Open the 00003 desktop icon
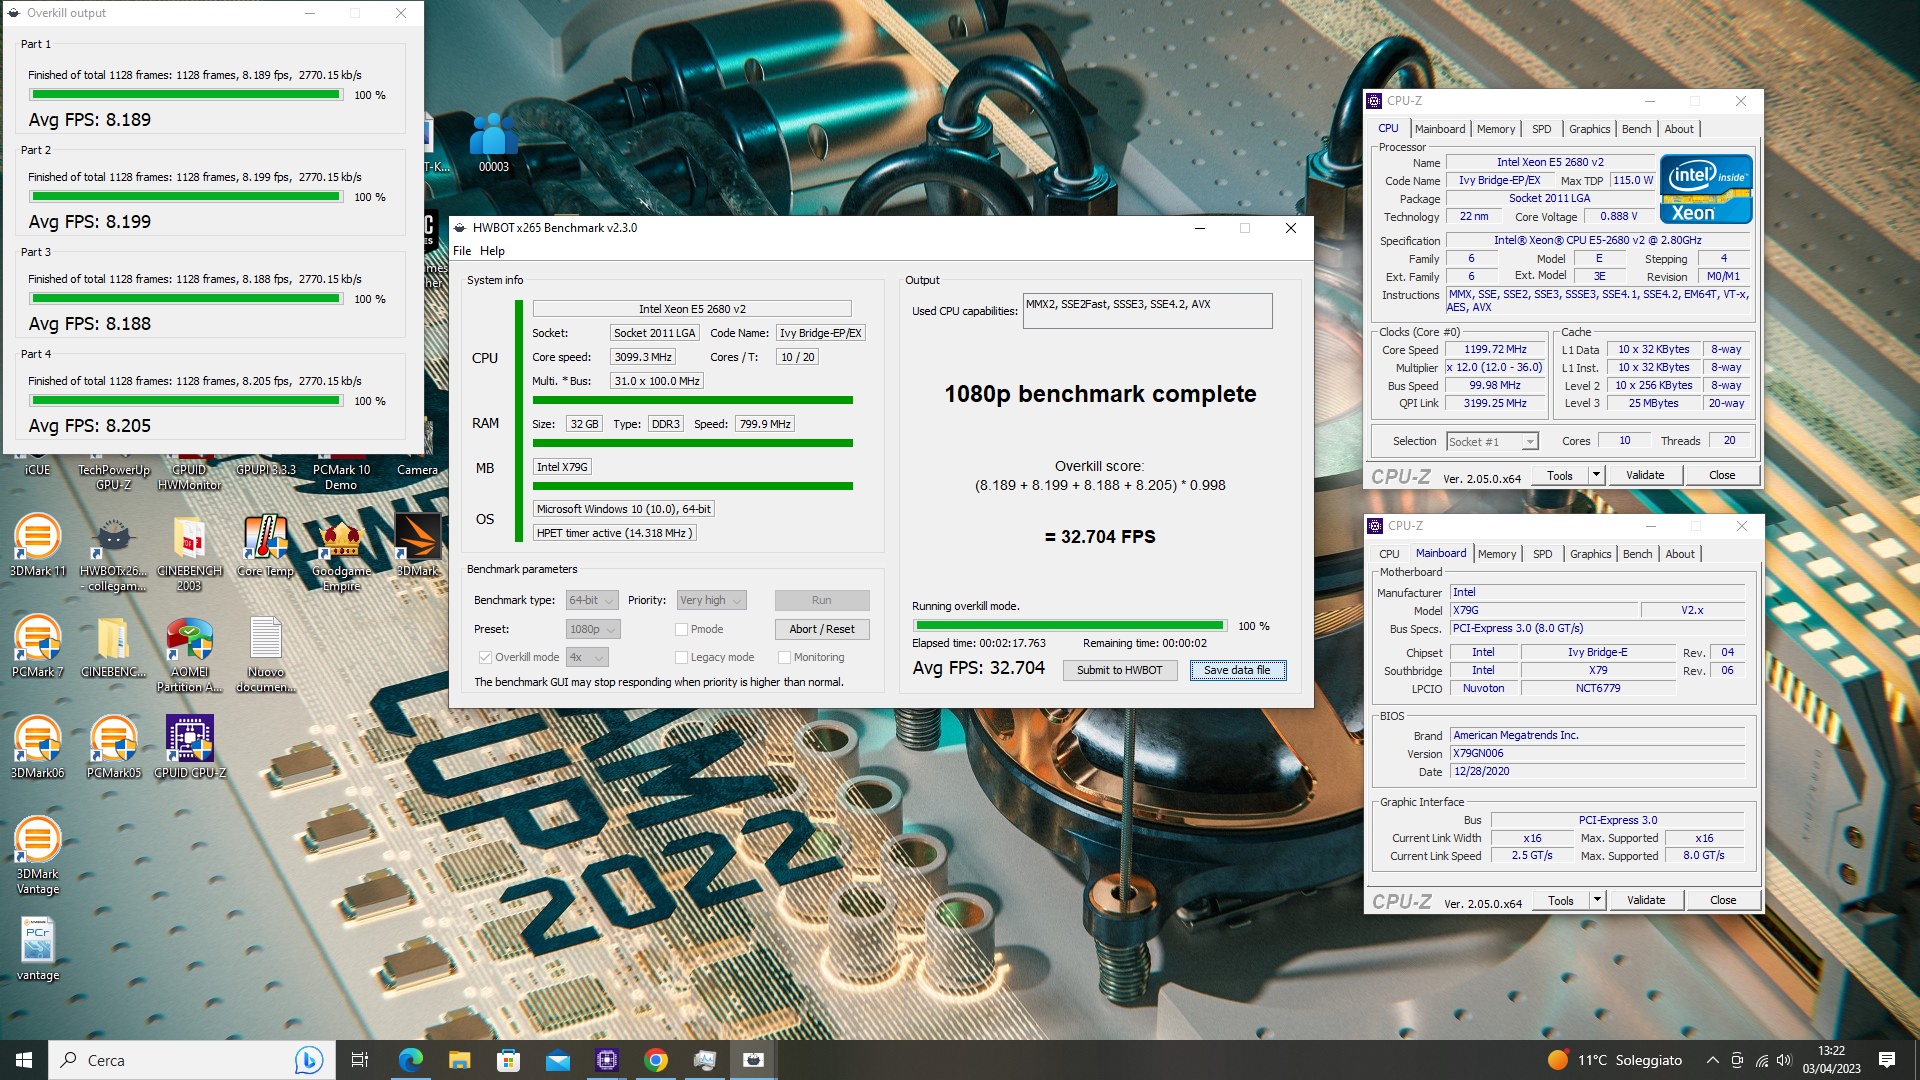The image size is (1920, 1080). [x=493, y=142]
